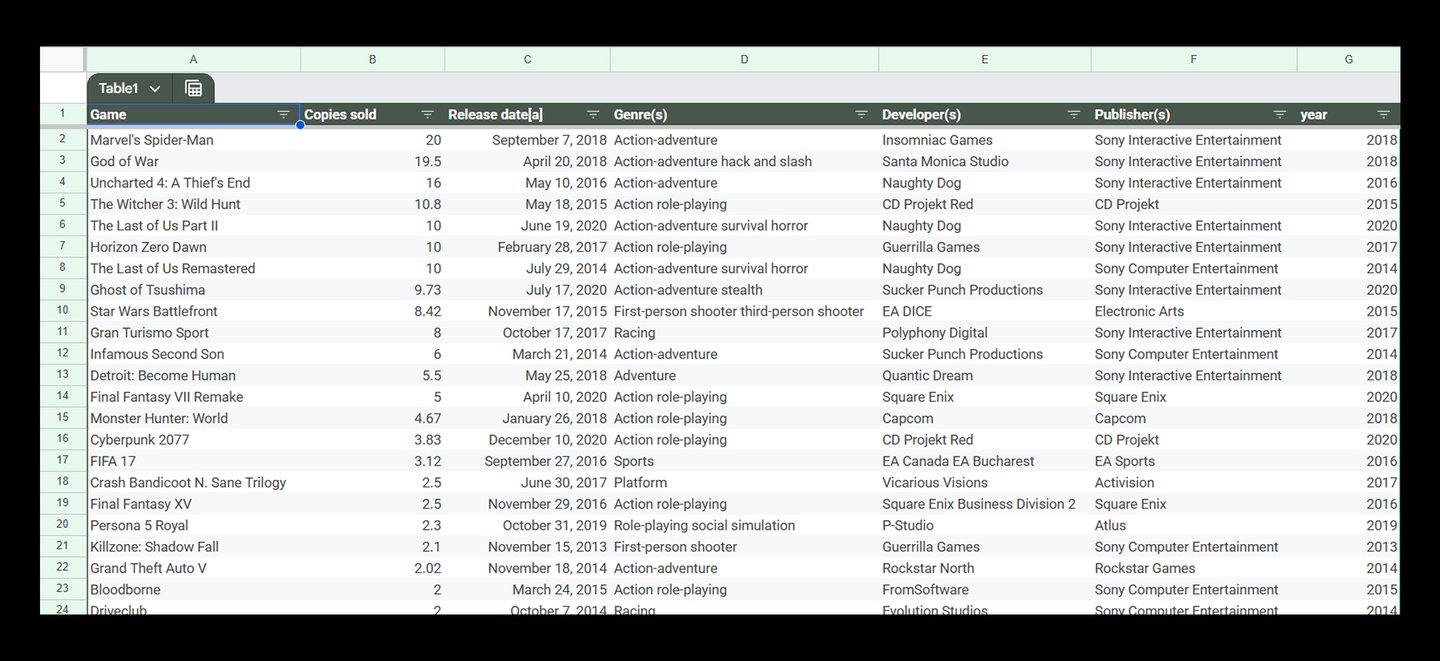Select the Ghost of Tsushima cell
Image resolution: width=1440 pixels, height=661 pixels.
pos(193,290)
